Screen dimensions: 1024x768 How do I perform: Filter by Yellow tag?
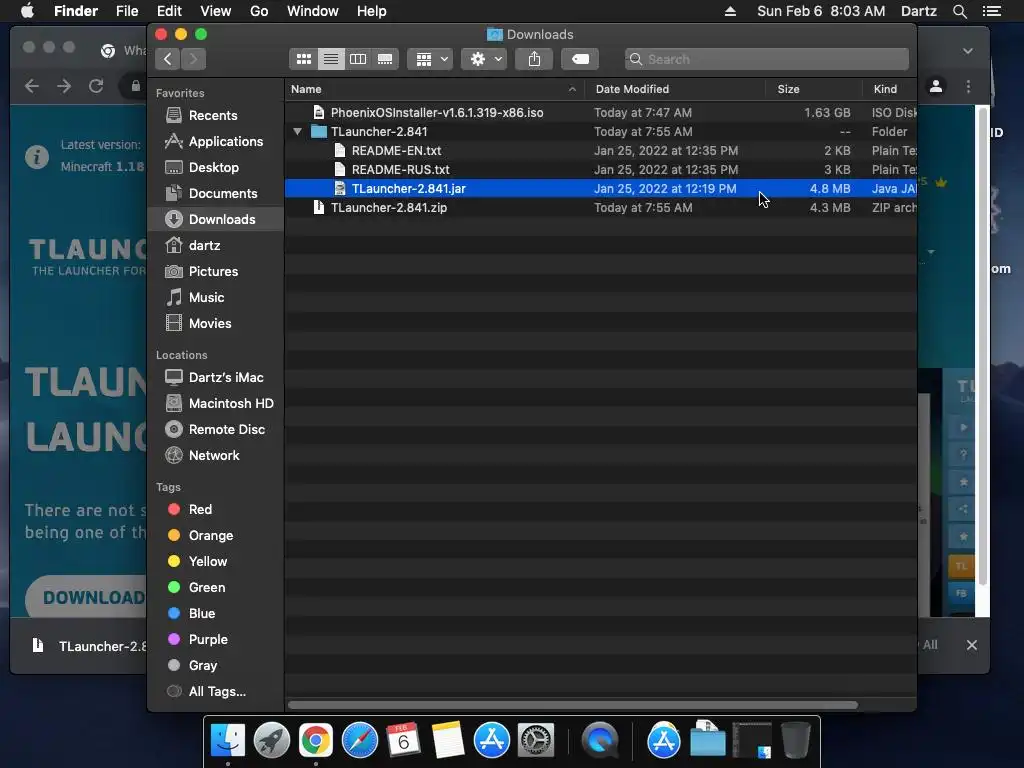coord(216,562)
